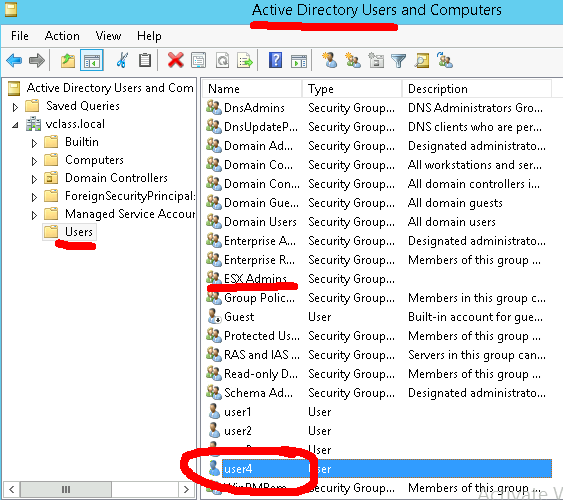Click the DnsAdmins group icon
This screenshot has width=563, height=500.
point(214,108)
